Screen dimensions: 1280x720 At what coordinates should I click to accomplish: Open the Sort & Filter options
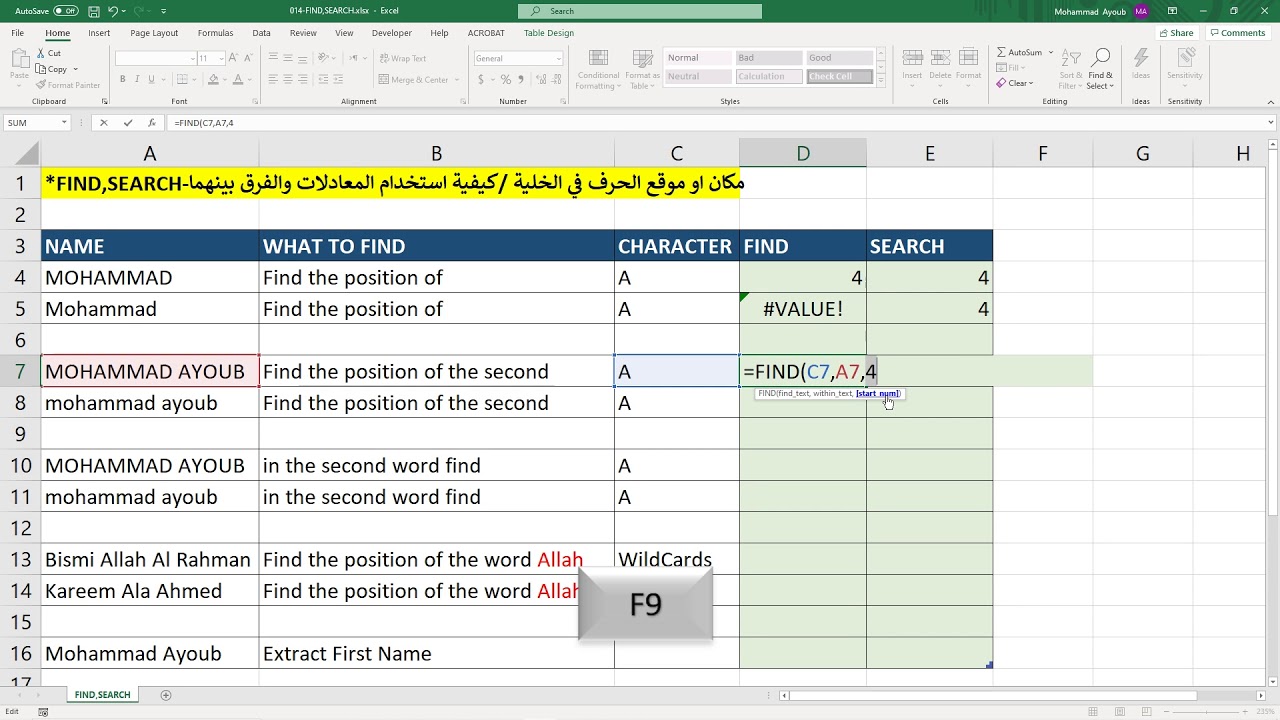[x=1071, y=69]
